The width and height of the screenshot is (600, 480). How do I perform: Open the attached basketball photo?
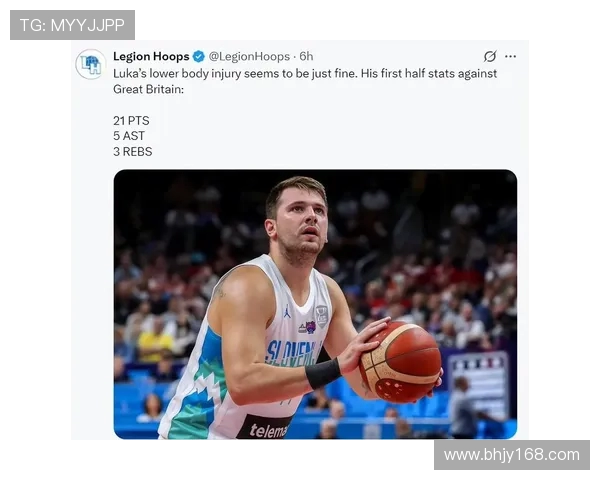point(315,304)
